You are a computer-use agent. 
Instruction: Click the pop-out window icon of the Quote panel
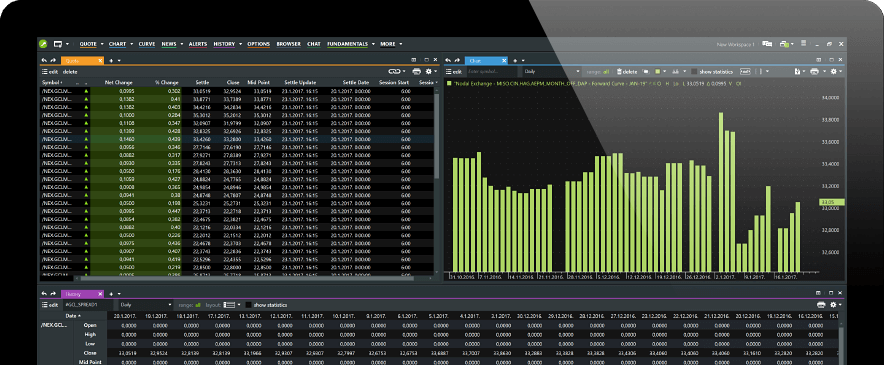tap(414, 60)
